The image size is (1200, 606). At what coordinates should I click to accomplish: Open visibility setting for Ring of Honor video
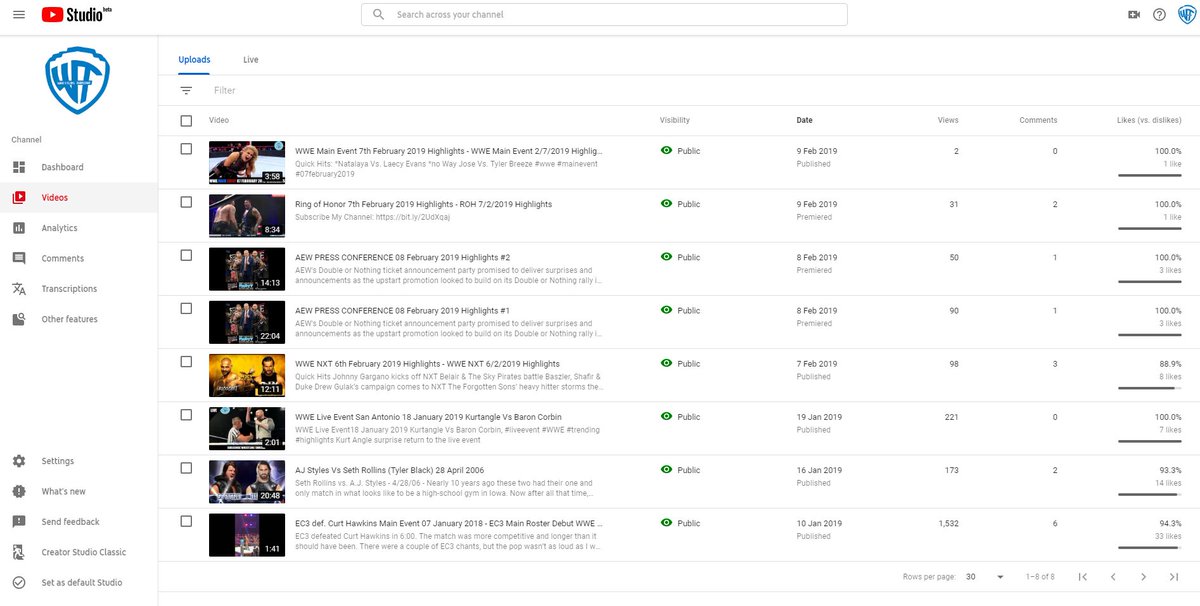click(681, 204)
